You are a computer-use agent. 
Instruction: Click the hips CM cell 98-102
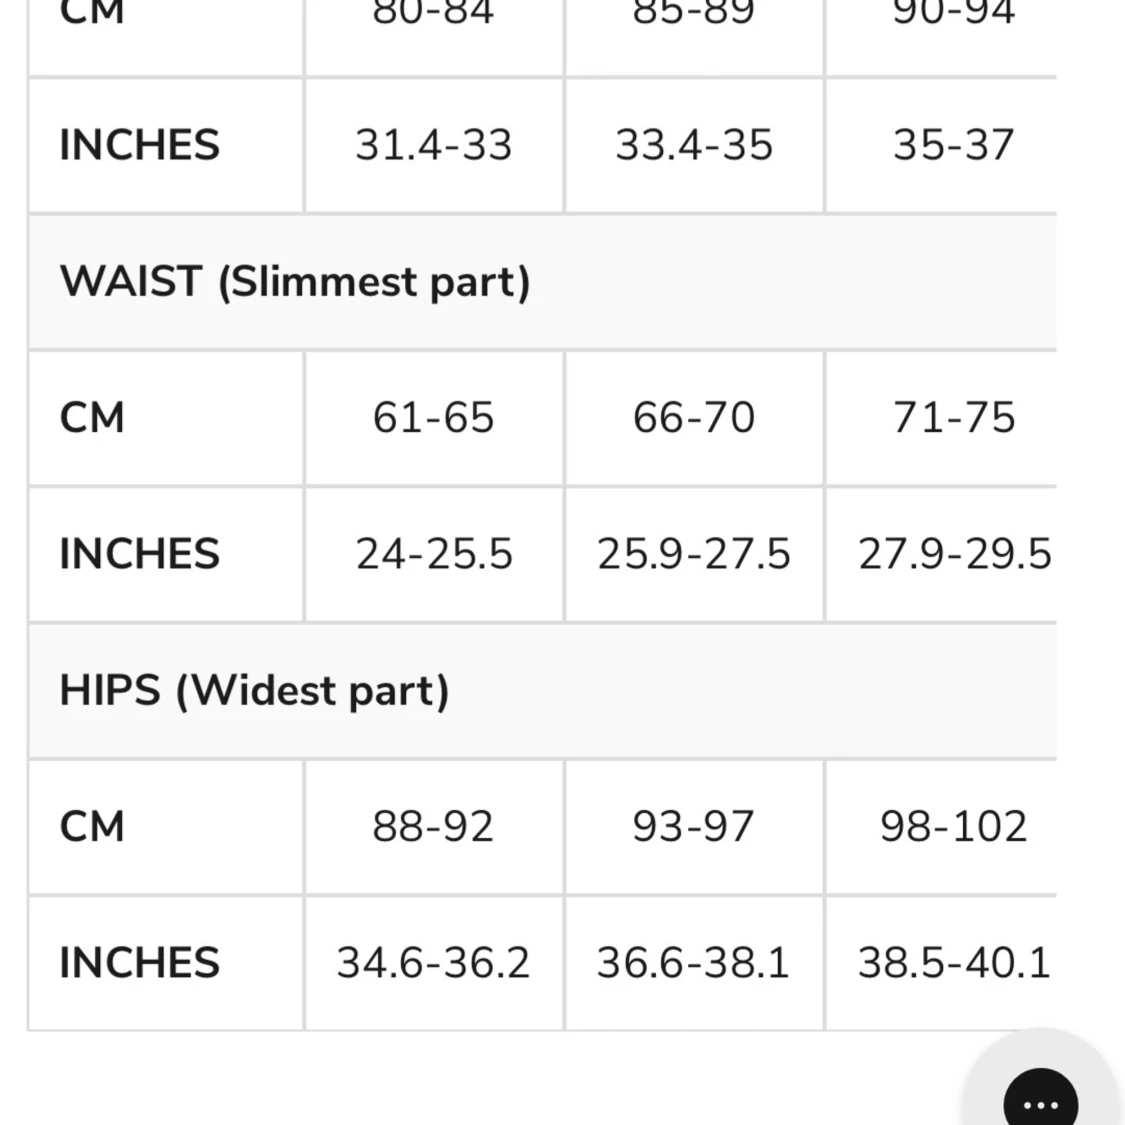(x=941, y=827)
